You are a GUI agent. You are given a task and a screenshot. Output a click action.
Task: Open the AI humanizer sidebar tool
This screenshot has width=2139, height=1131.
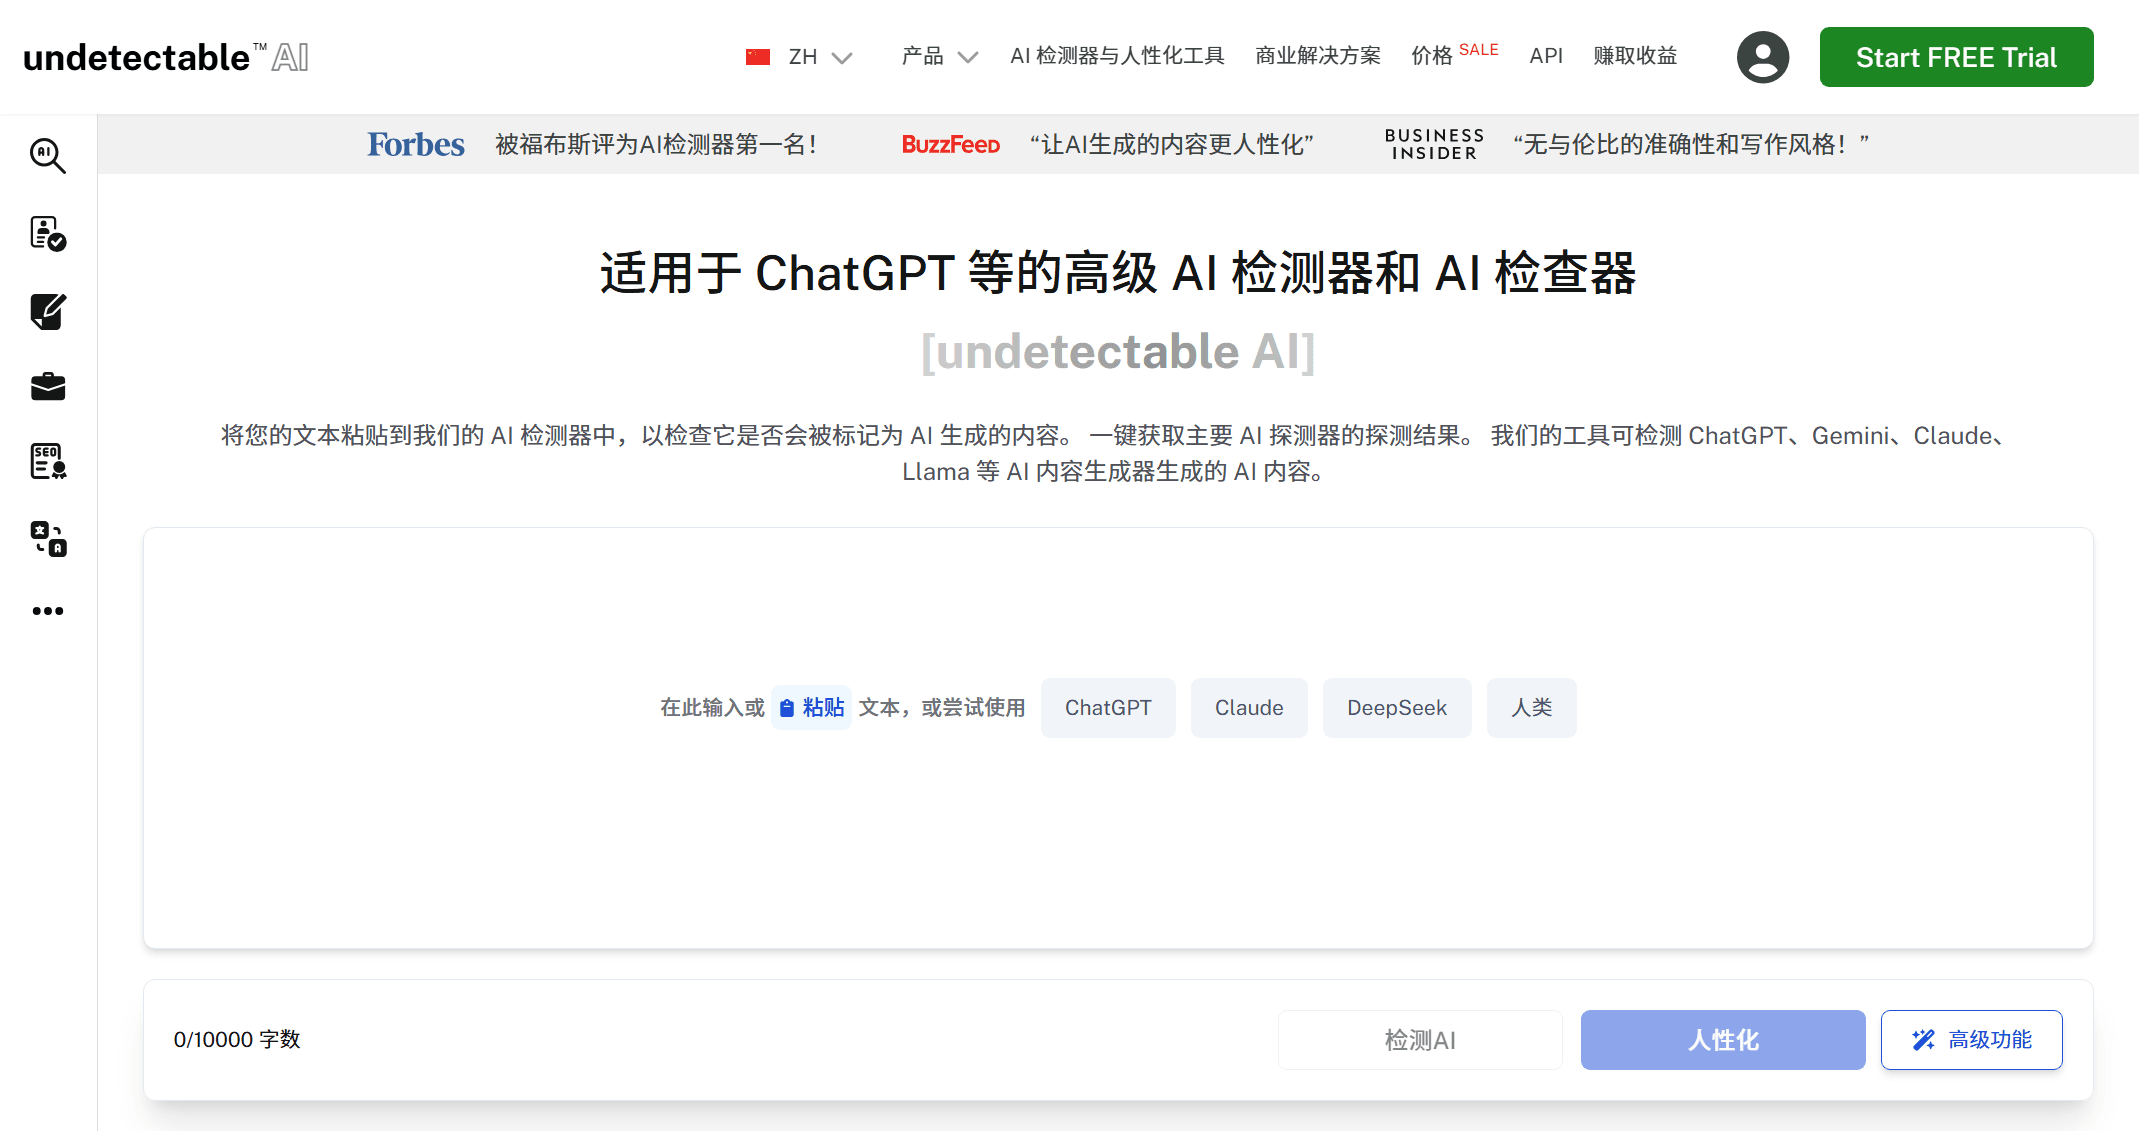click(47, 236)
